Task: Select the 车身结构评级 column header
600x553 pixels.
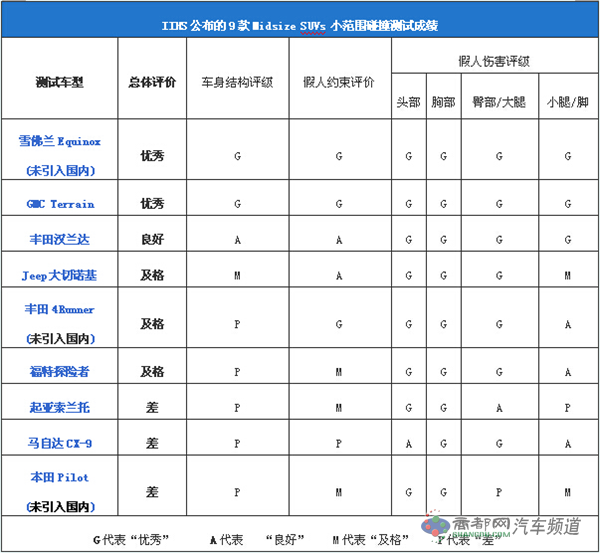Action: point(238,82)
